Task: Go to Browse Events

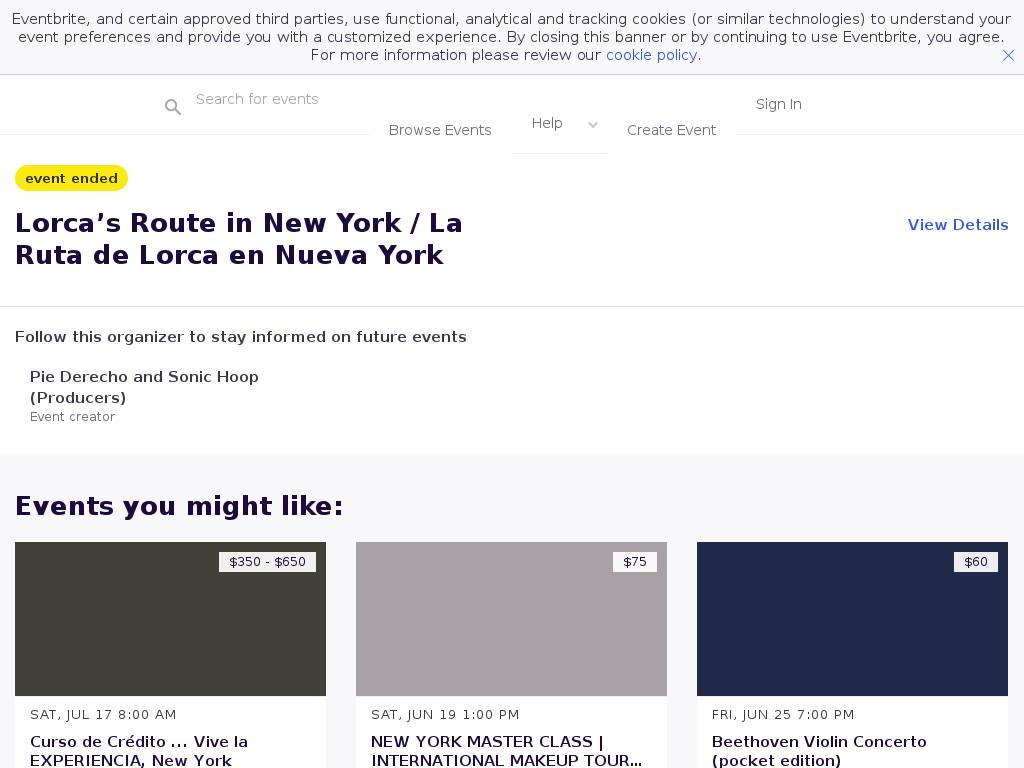Action: pos(440,130)
